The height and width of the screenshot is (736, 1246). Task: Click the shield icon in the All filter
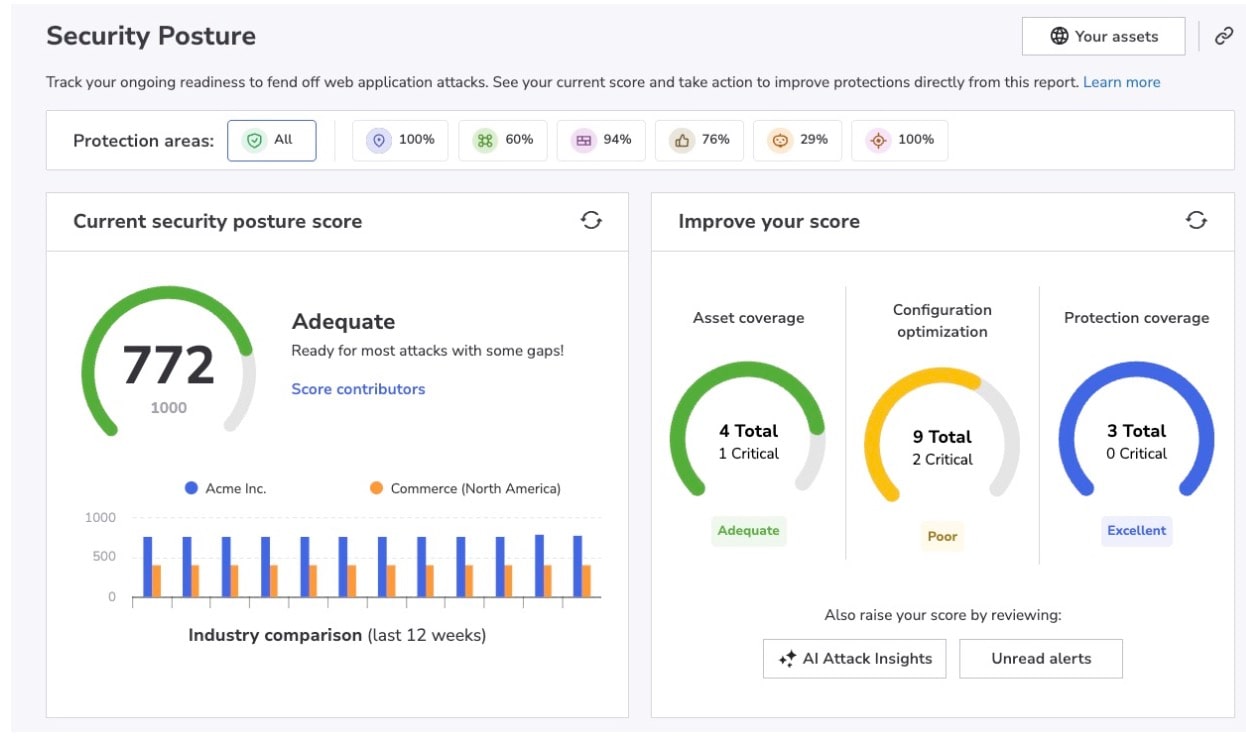pos(254,140)
